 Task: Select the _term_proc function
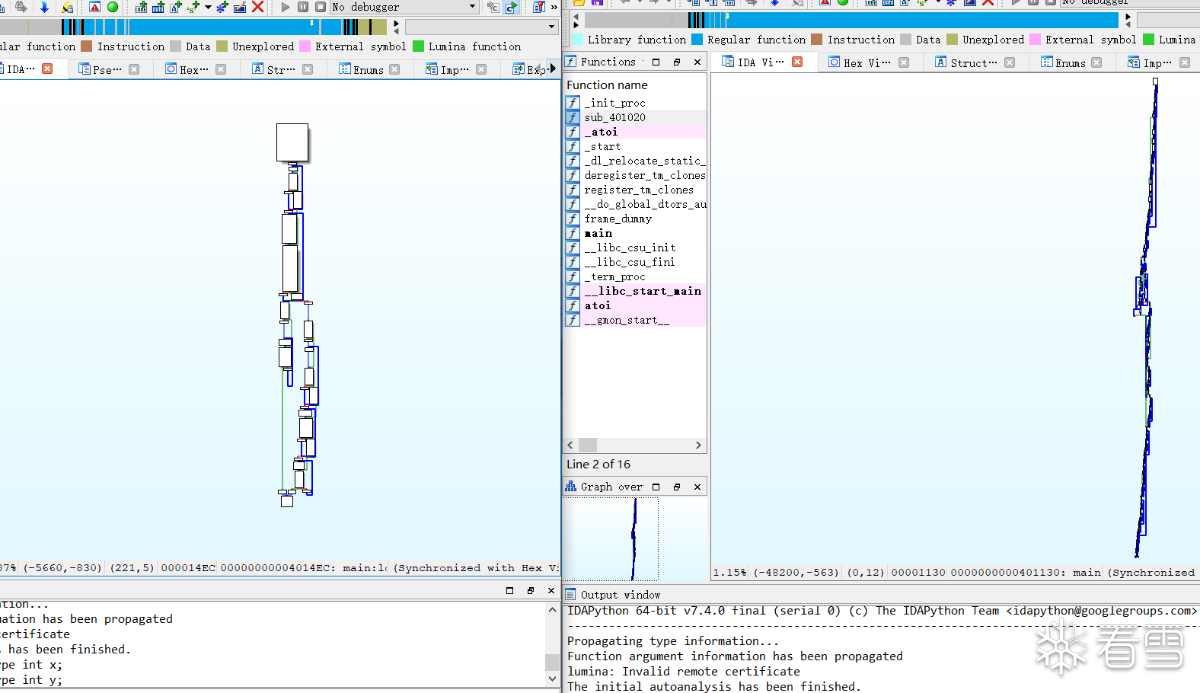point(635,277)
